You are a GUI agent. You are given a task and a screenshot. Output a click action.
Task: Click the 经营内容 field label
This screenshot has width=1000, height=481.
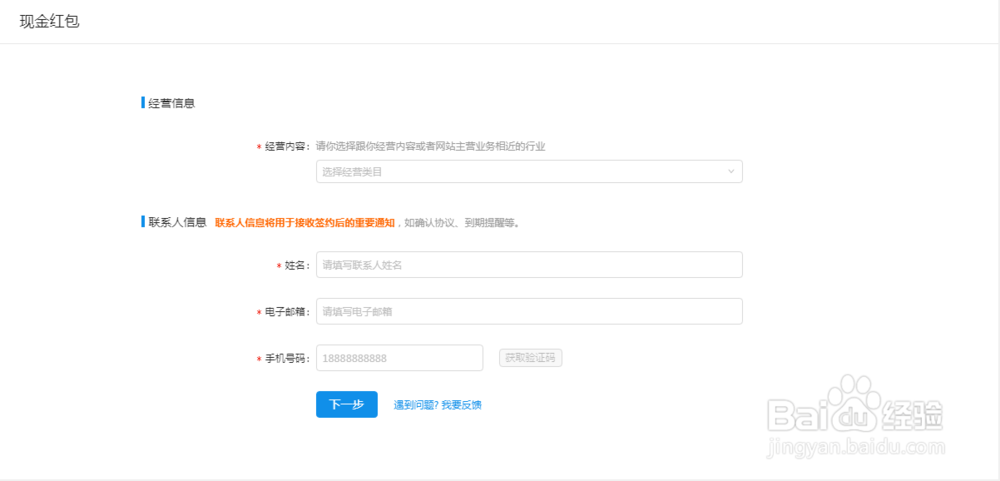(x=287, y=147)
